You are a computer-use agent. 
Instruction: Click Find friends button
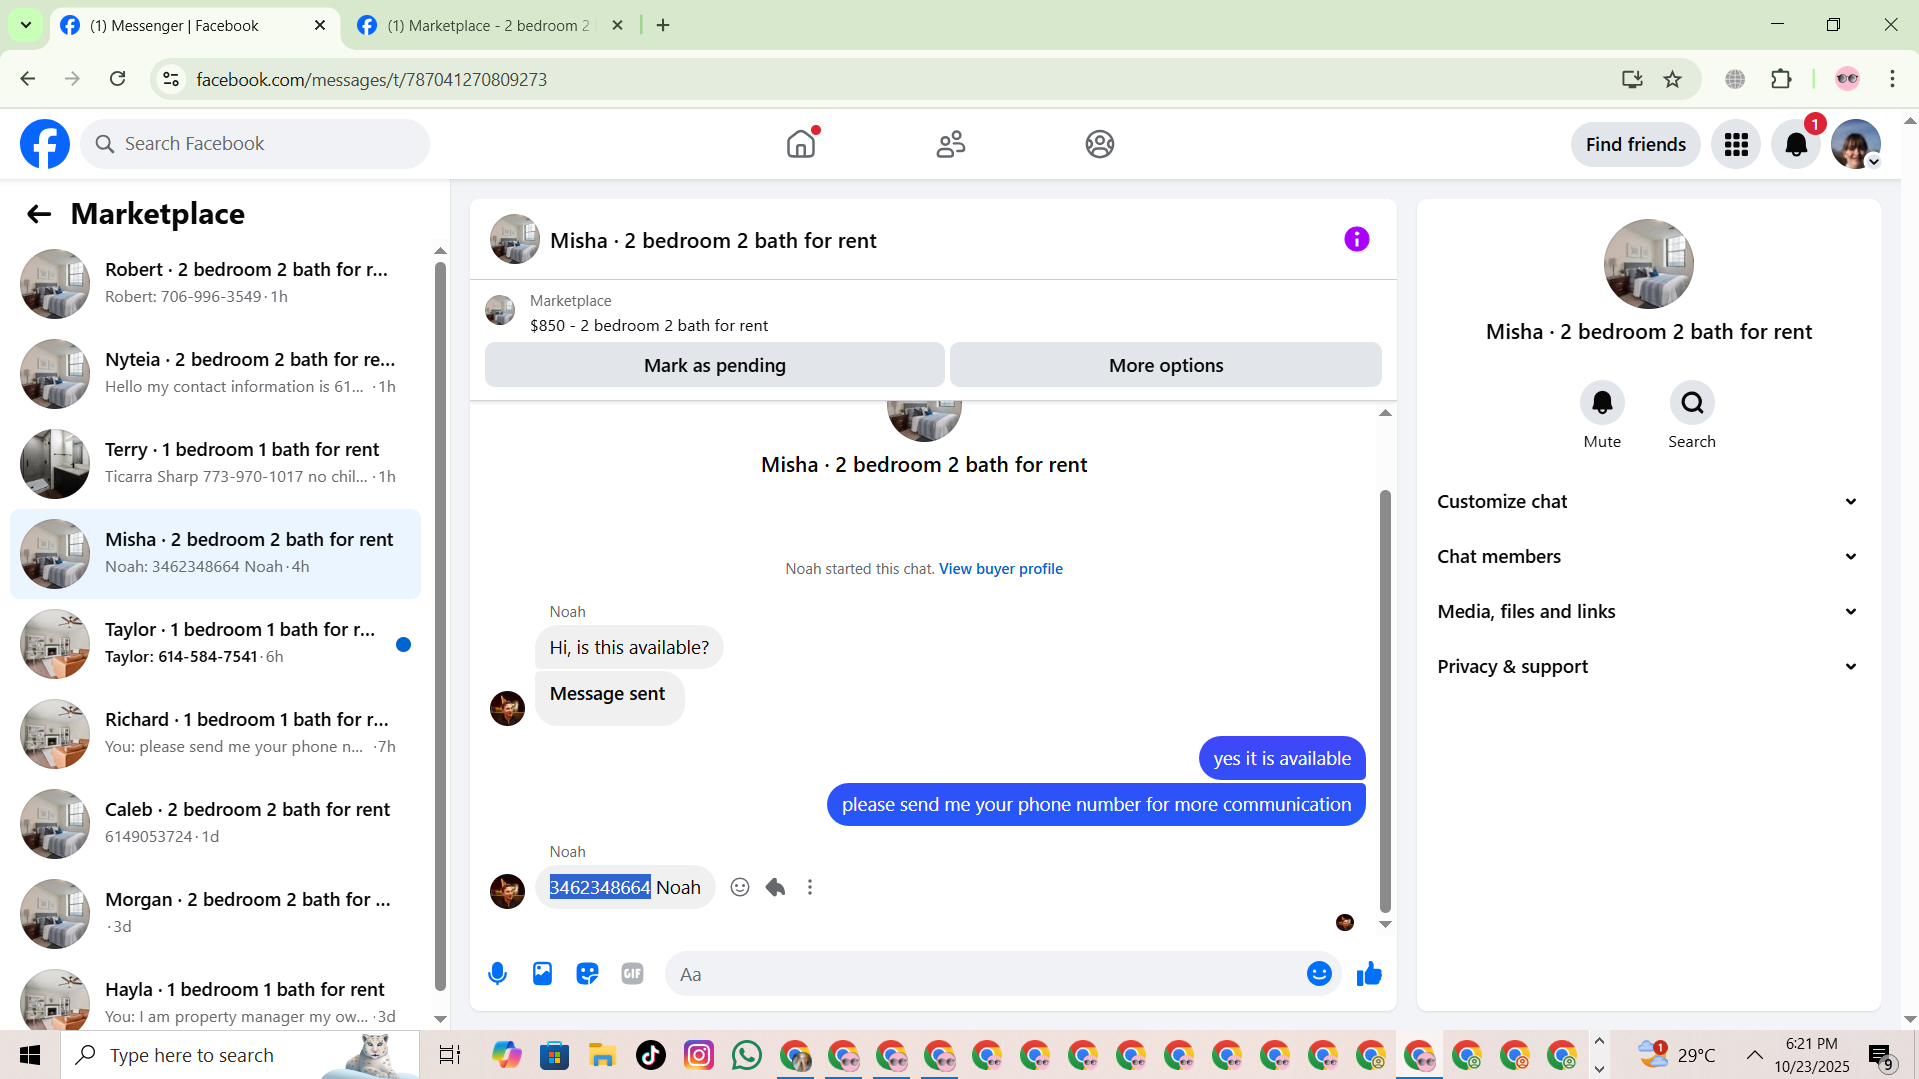click(x=1635, y=145)
